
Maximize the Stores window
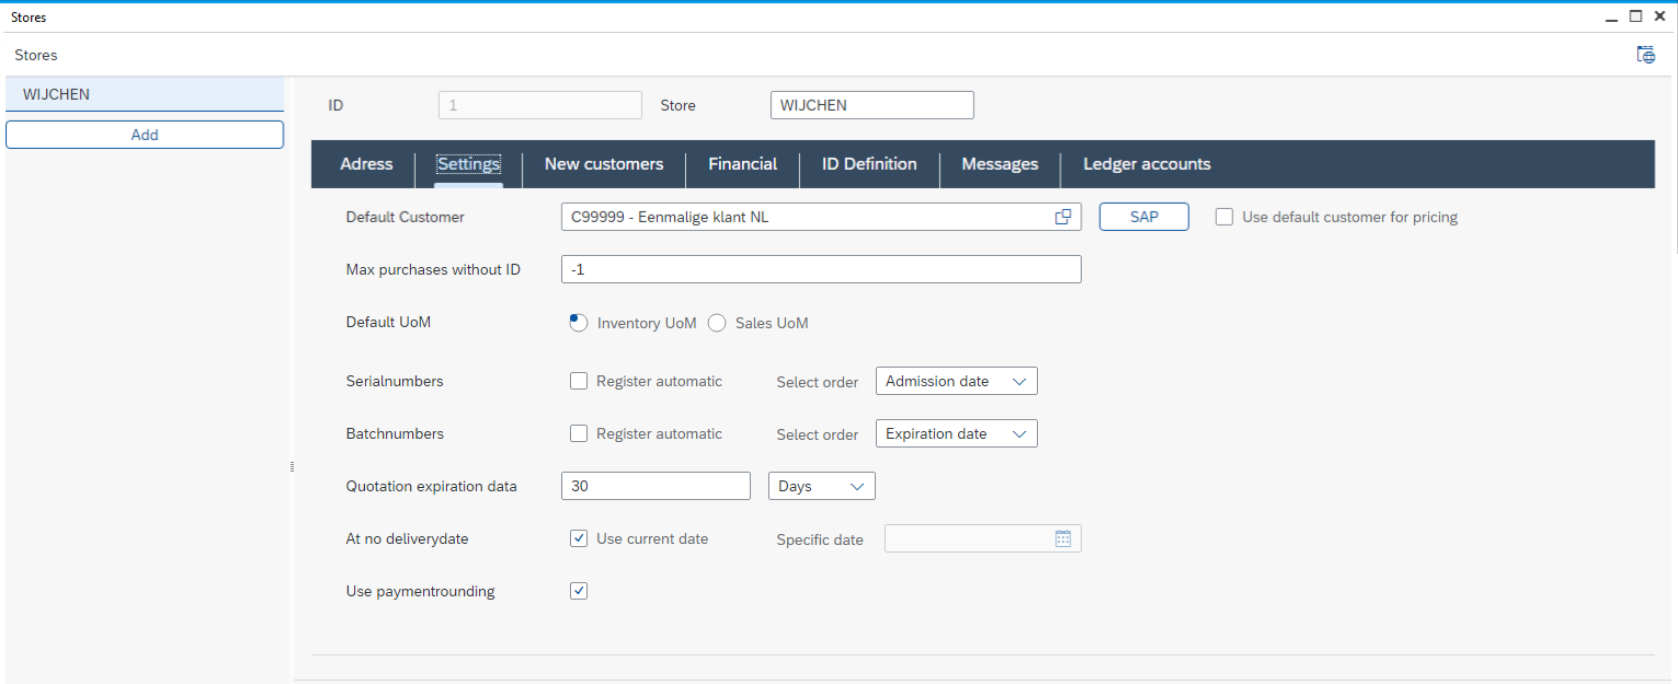pos(1636,16)
